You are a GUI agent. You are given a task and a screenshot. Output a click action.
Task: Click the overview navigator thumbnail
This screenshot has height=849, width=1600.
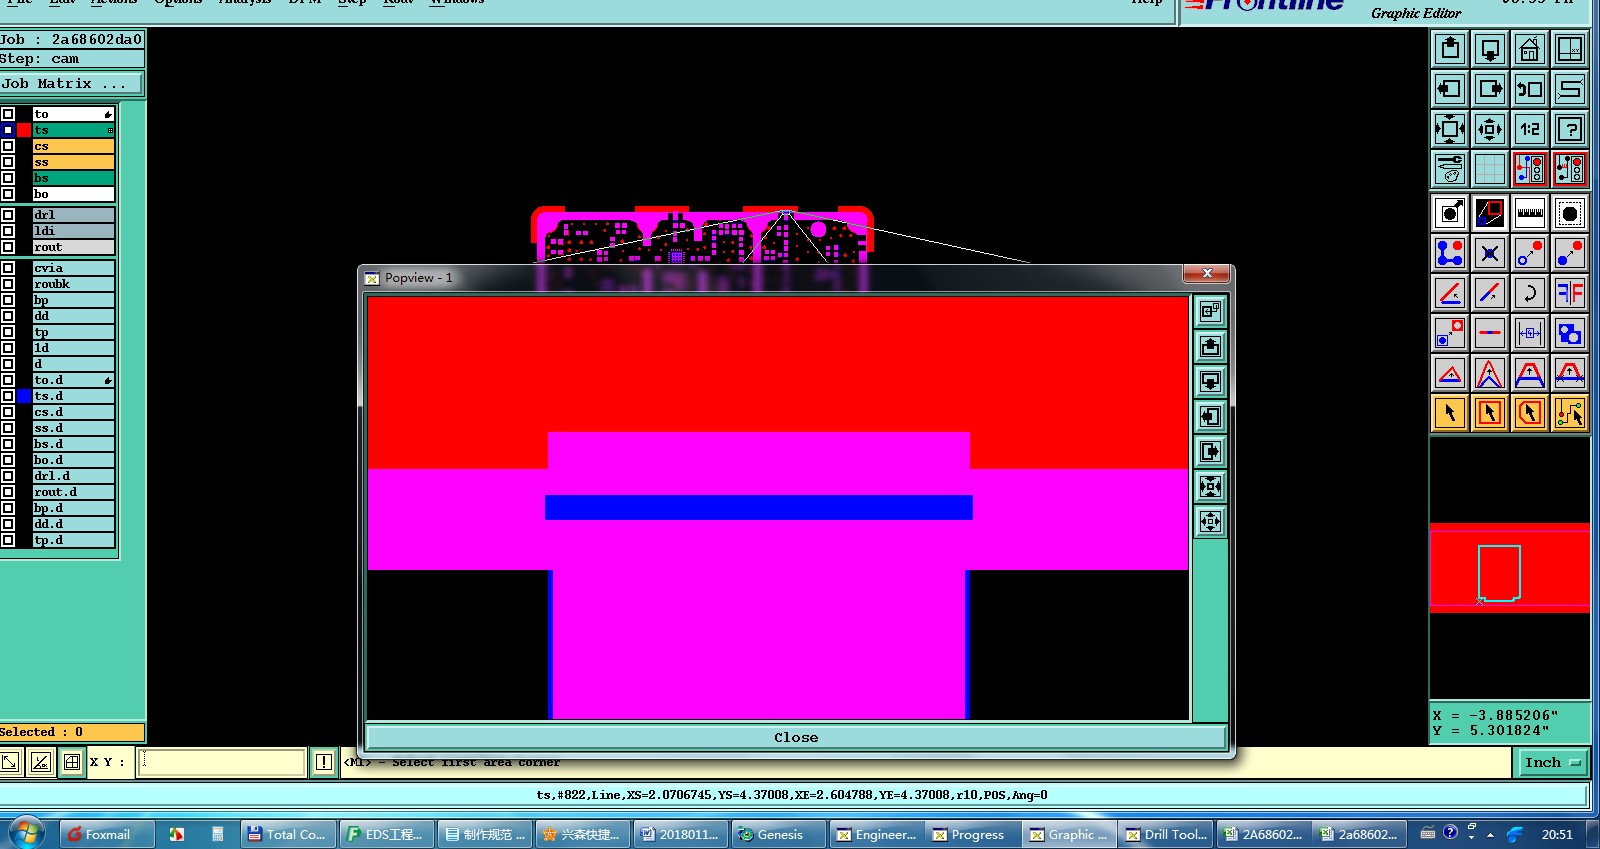(1510, 568)
